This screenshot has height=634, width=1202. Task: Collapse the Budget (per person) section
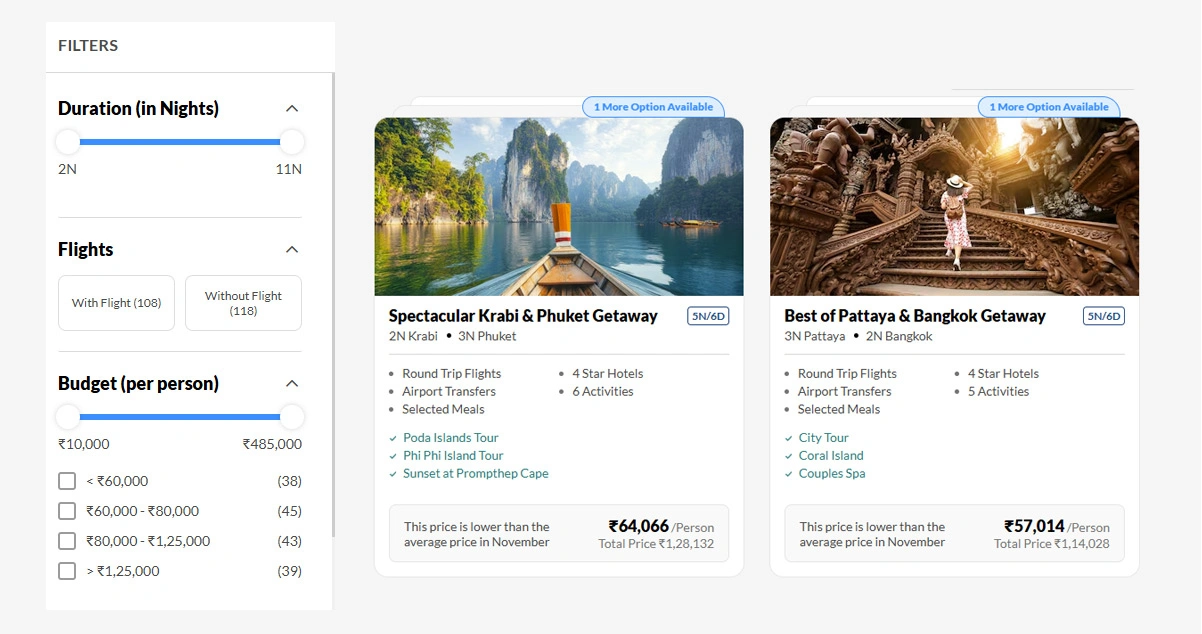[x=291, y=383]
